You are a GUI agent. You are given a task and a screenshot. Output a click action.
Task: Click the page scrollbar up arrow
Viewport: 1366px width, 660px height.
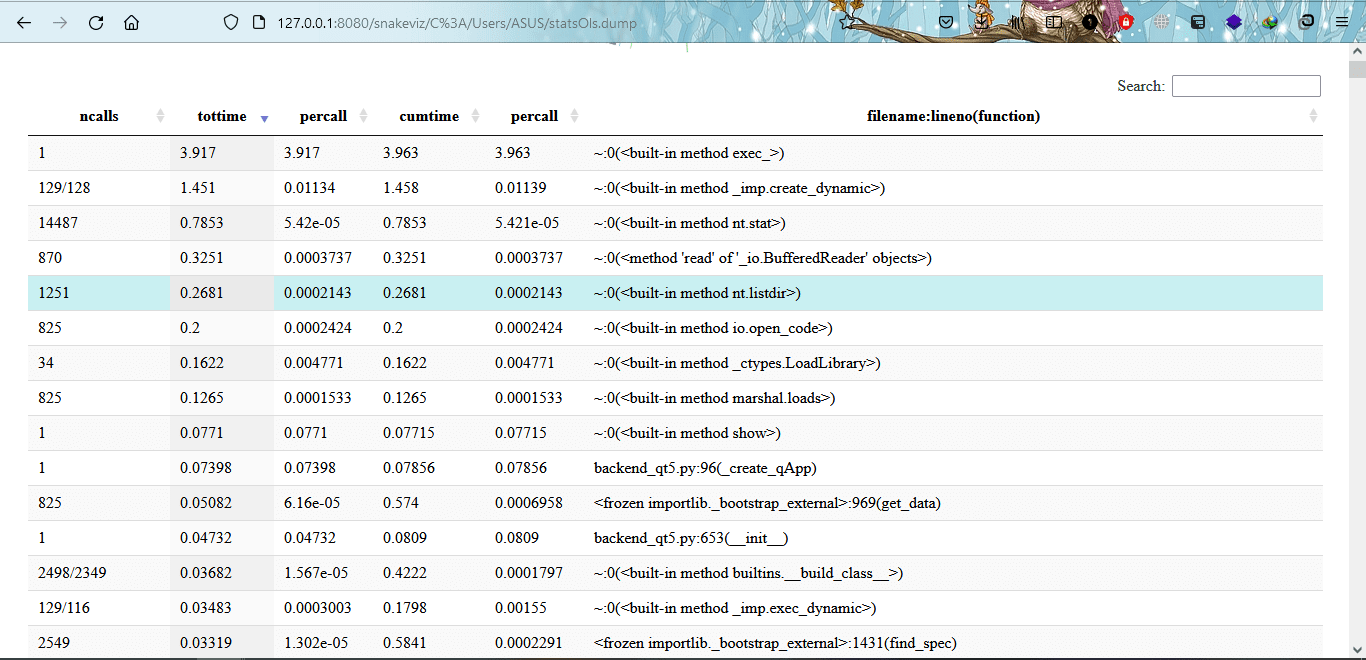pyautogui.click(x=1358, y=50)
